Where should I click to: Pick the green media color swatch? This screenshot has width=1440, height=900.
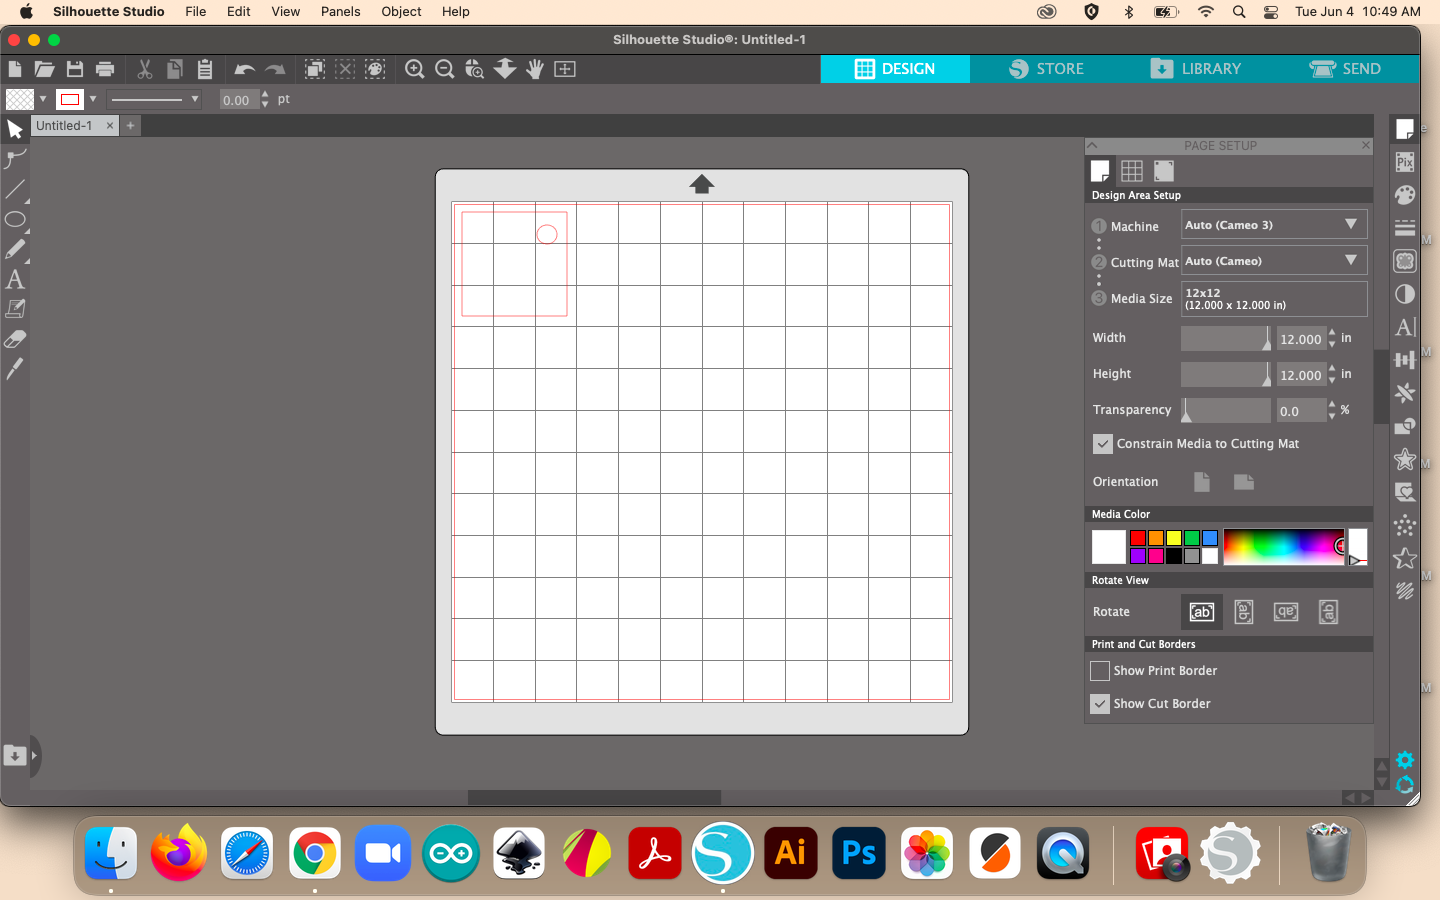(1192, 538)
